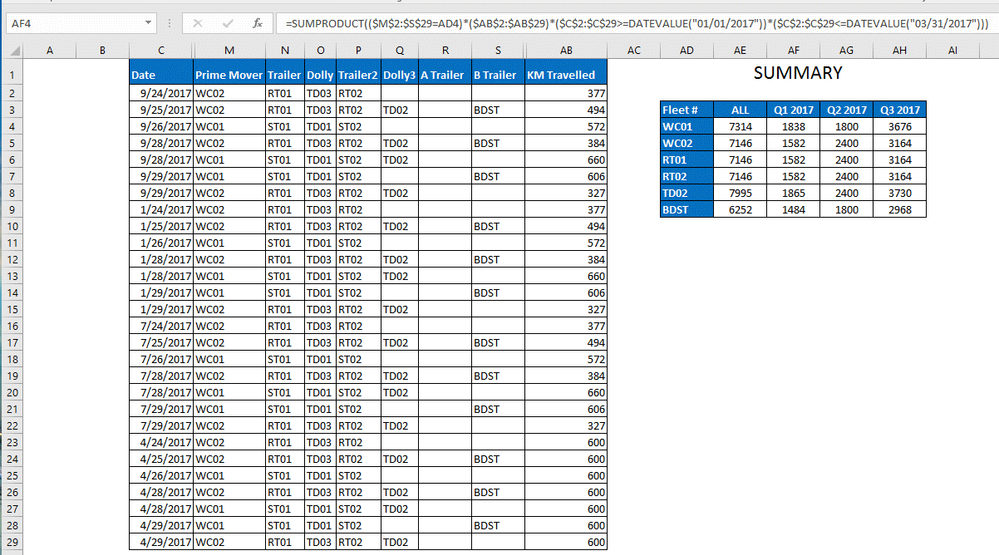Click the KM value 600 in row 29
Screen dimensions: 999x555
[566, 542]
